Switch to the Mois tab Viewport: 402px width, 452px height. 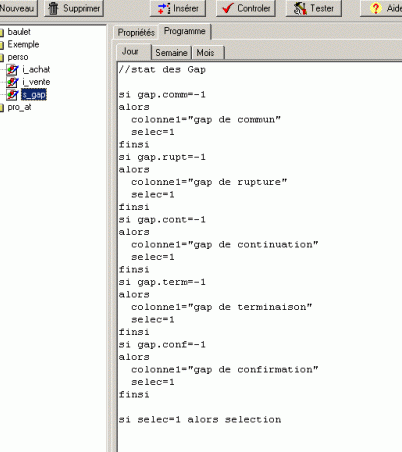tap(205, 53)
